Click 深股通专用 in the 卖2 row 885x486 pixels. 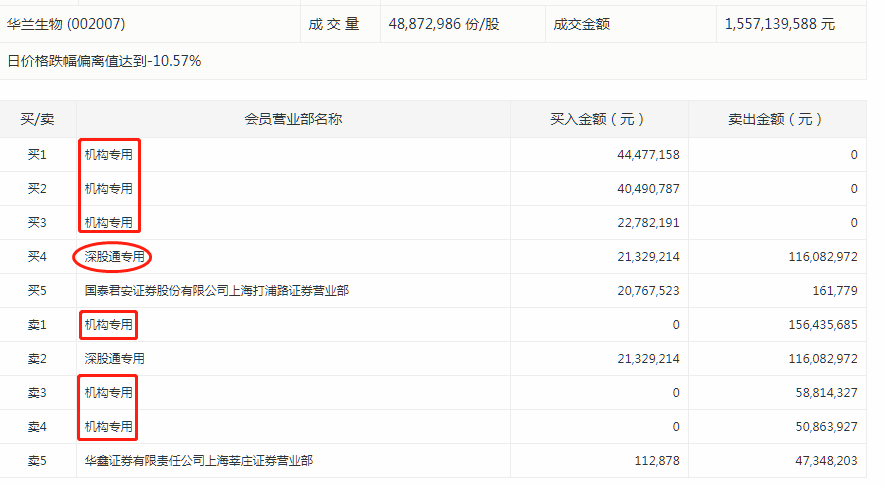tap(115, 359)
